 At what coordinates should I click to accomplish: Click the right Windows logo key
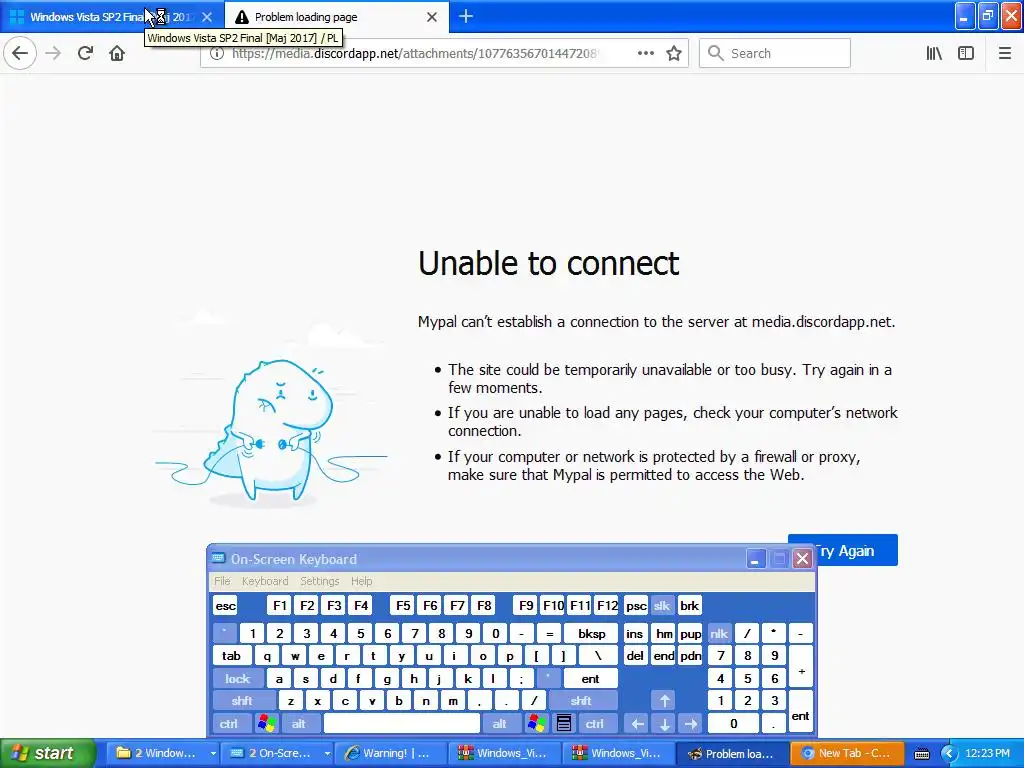coord(537,724)
